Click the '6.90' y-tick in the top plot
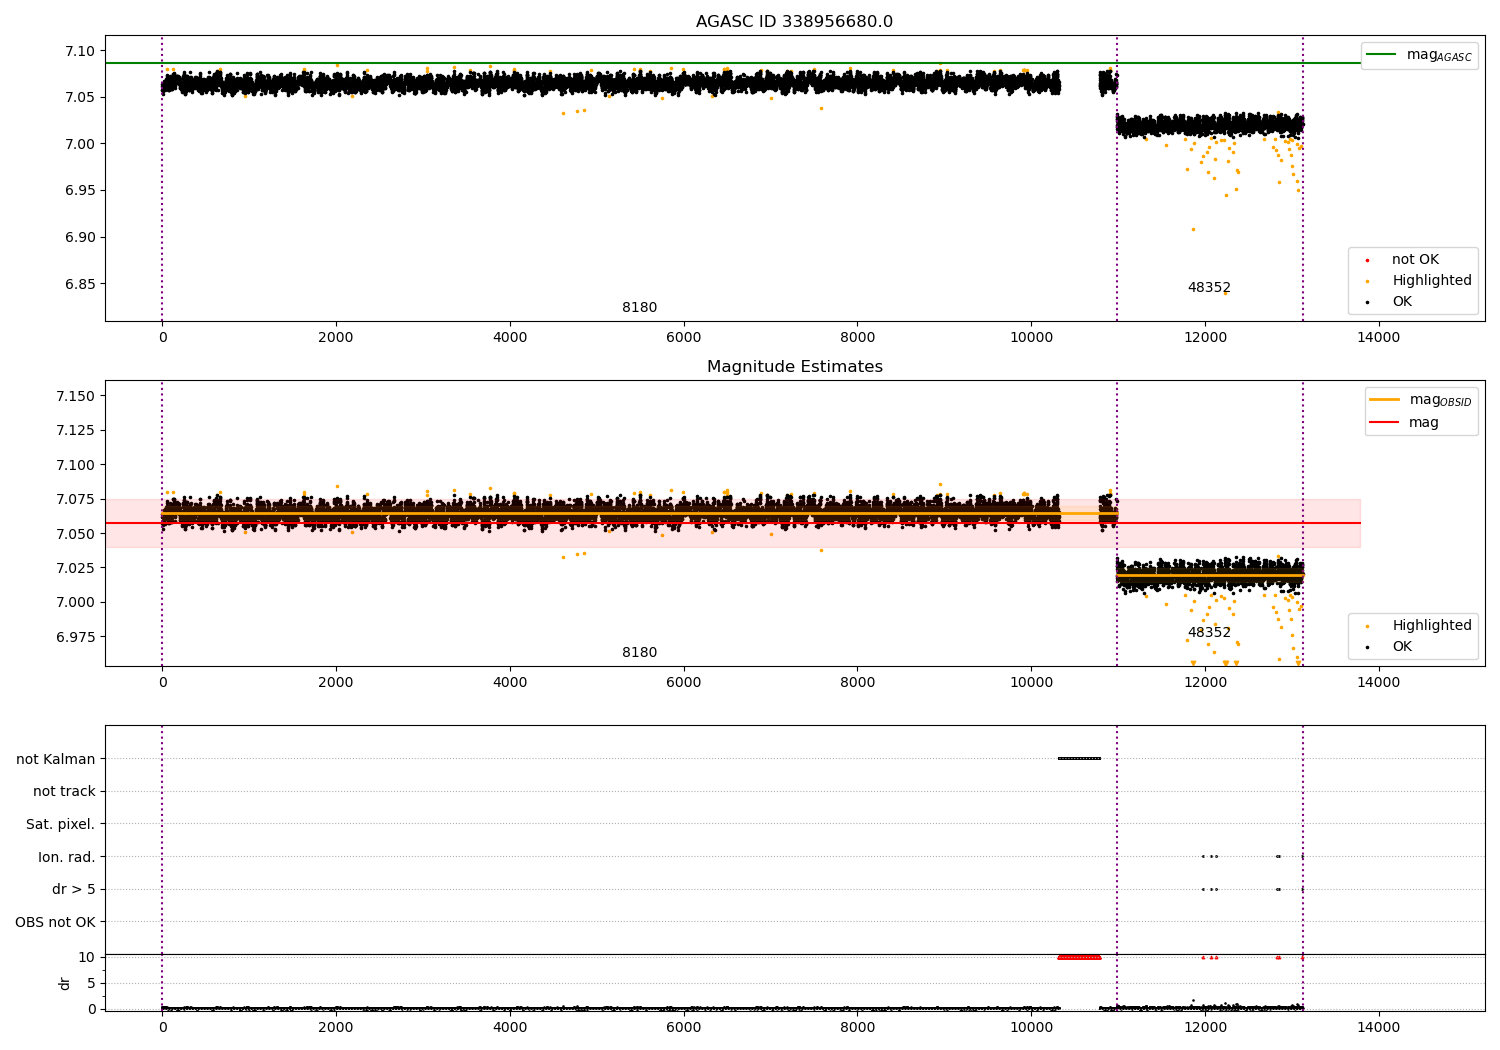The width and height of the screenshot is (1500, 1050). coord(83,237)
